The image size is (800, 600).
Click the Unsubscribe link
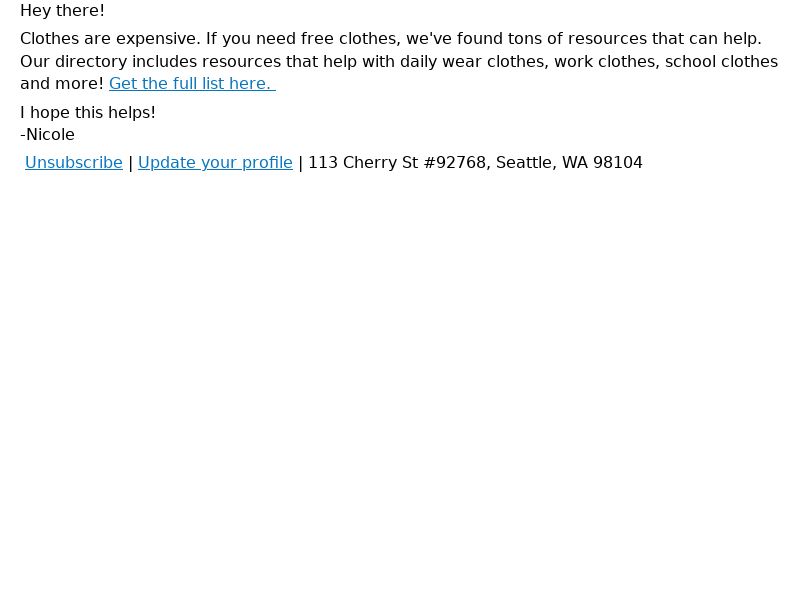coord(74,163)
